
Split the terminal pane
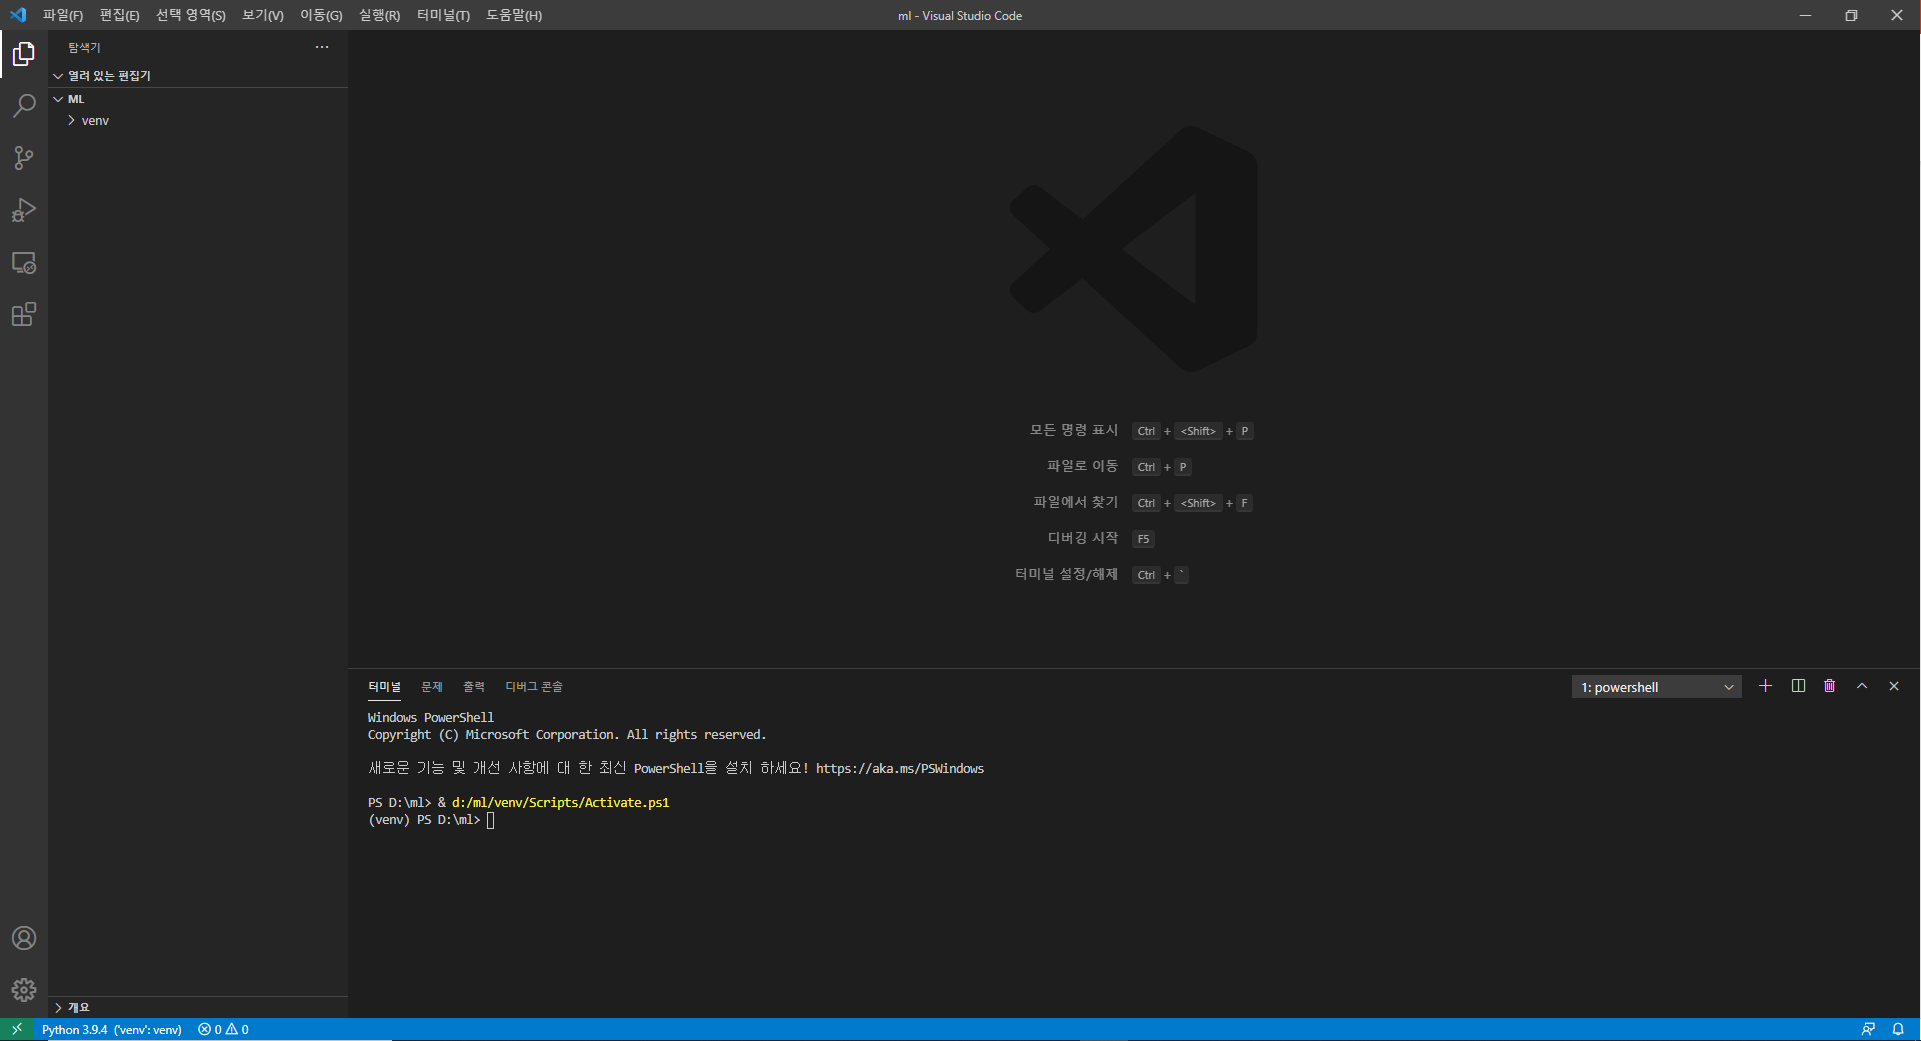pyautogui.click(x=1798, y=686)
